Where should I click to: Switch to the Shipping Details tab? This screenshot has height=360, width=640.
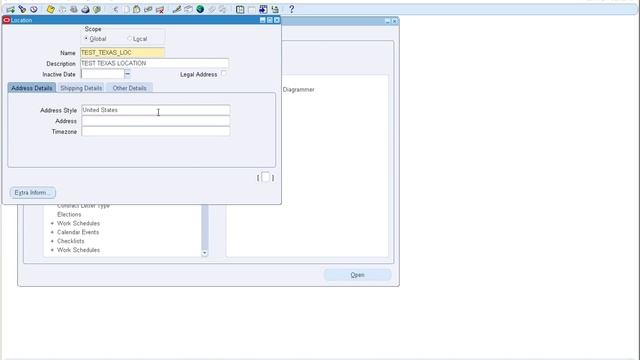pos(81,88)
